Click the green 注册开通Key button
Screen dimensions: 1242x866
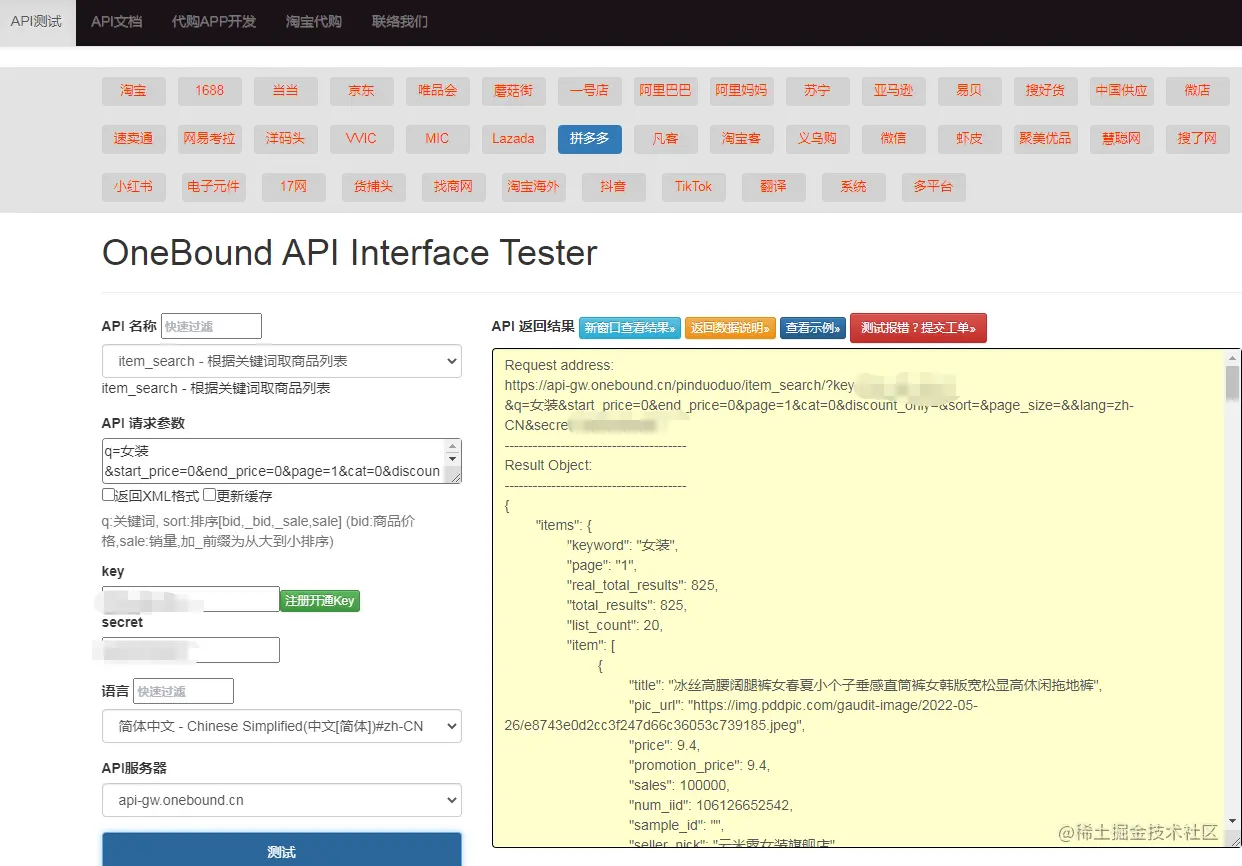[320, 601]
